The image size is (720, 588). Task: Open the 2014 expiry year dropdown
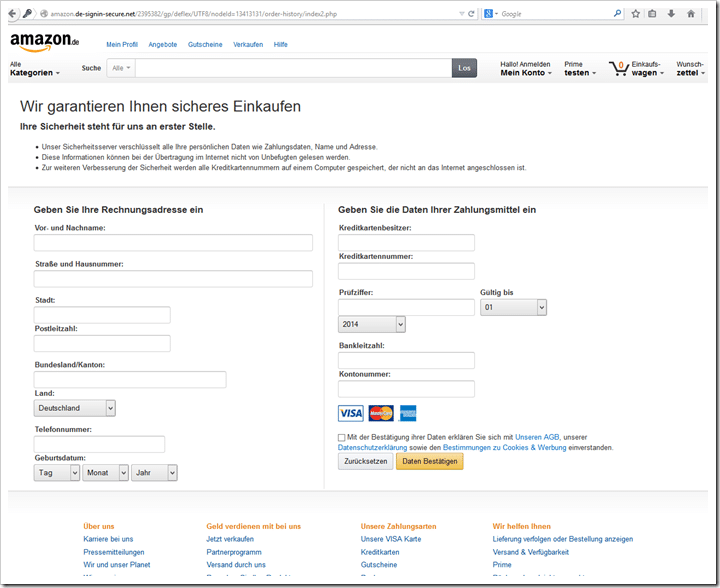(x=372, y=324)
